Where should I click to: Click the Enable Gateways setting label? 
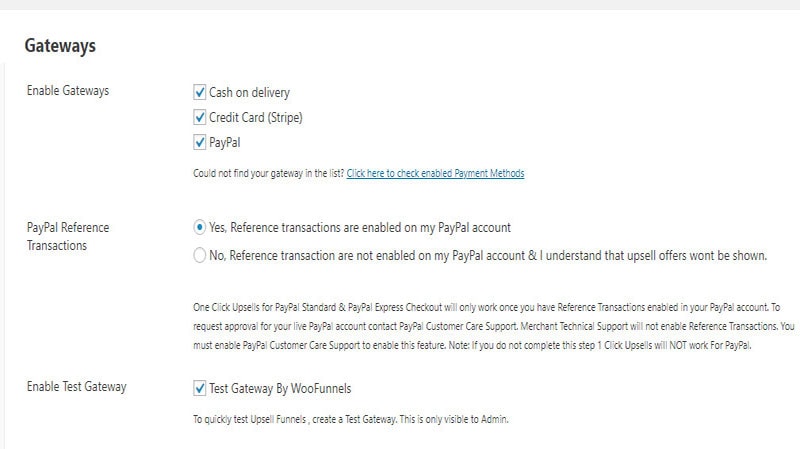[x=68, y=91]
